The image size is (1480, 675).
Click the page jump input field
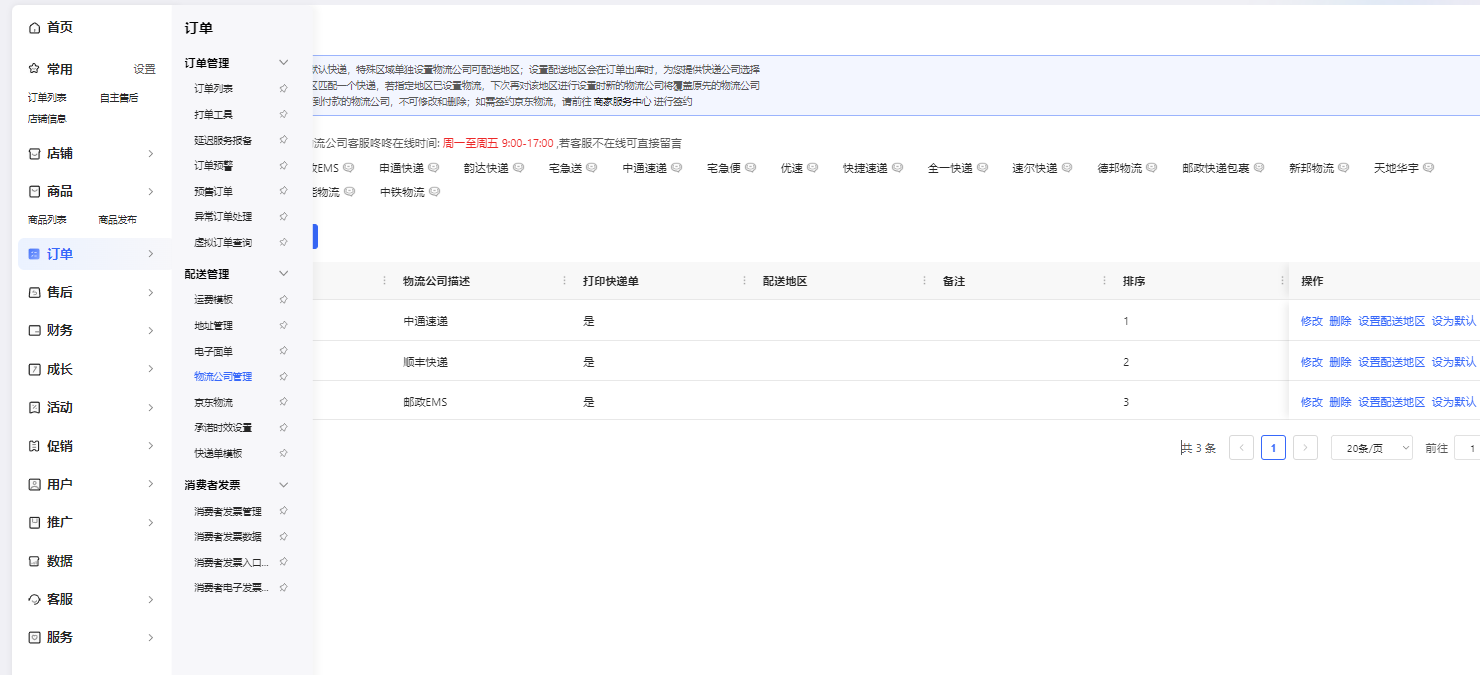click(1466, 448)
